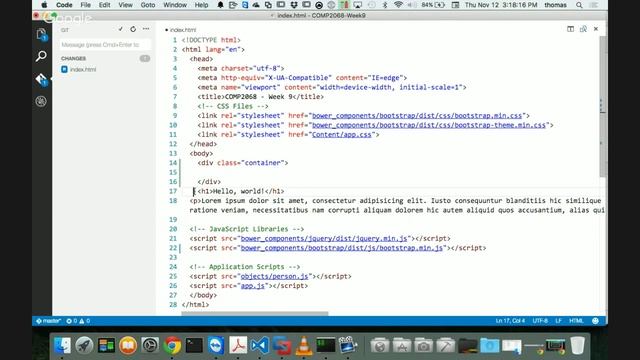Follow the app.js script link
This screenshot has width=640, height=360.
[253, 286]
